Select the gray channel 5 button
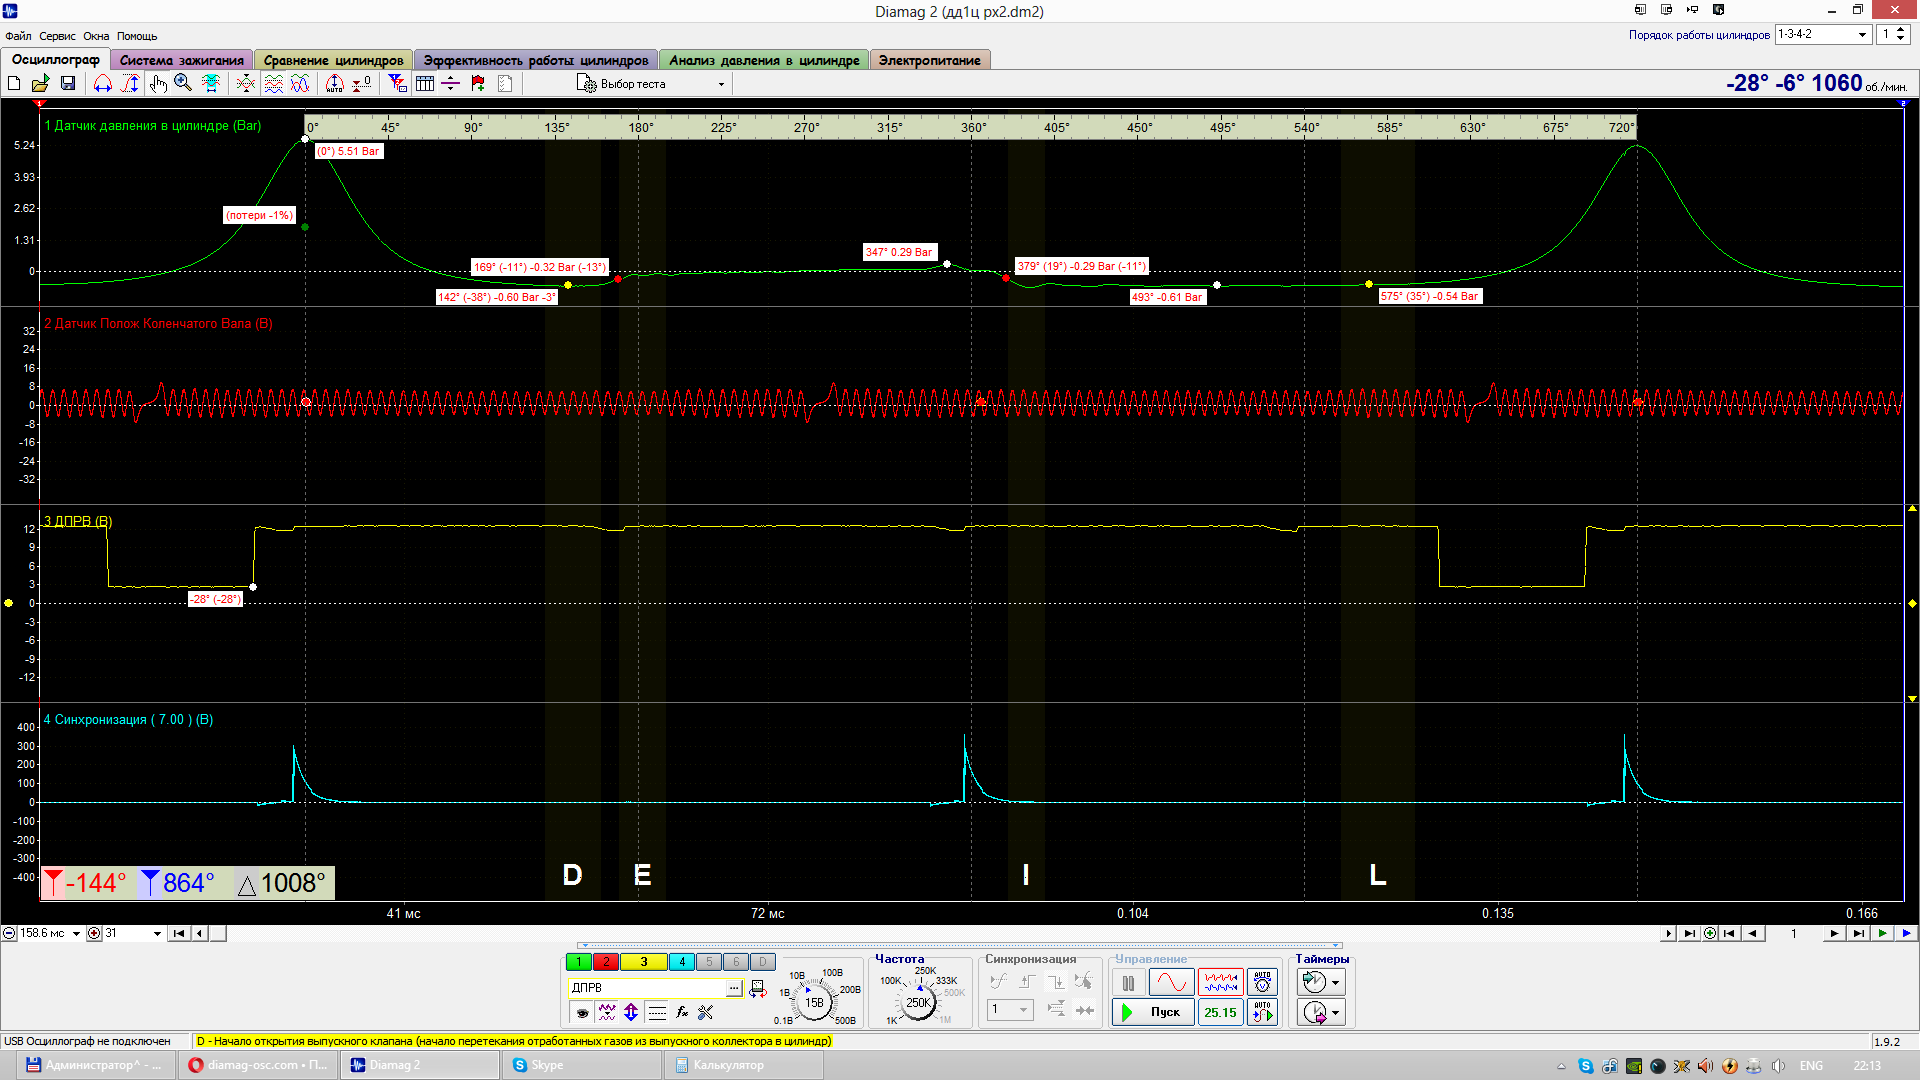 tap(708, 962)
